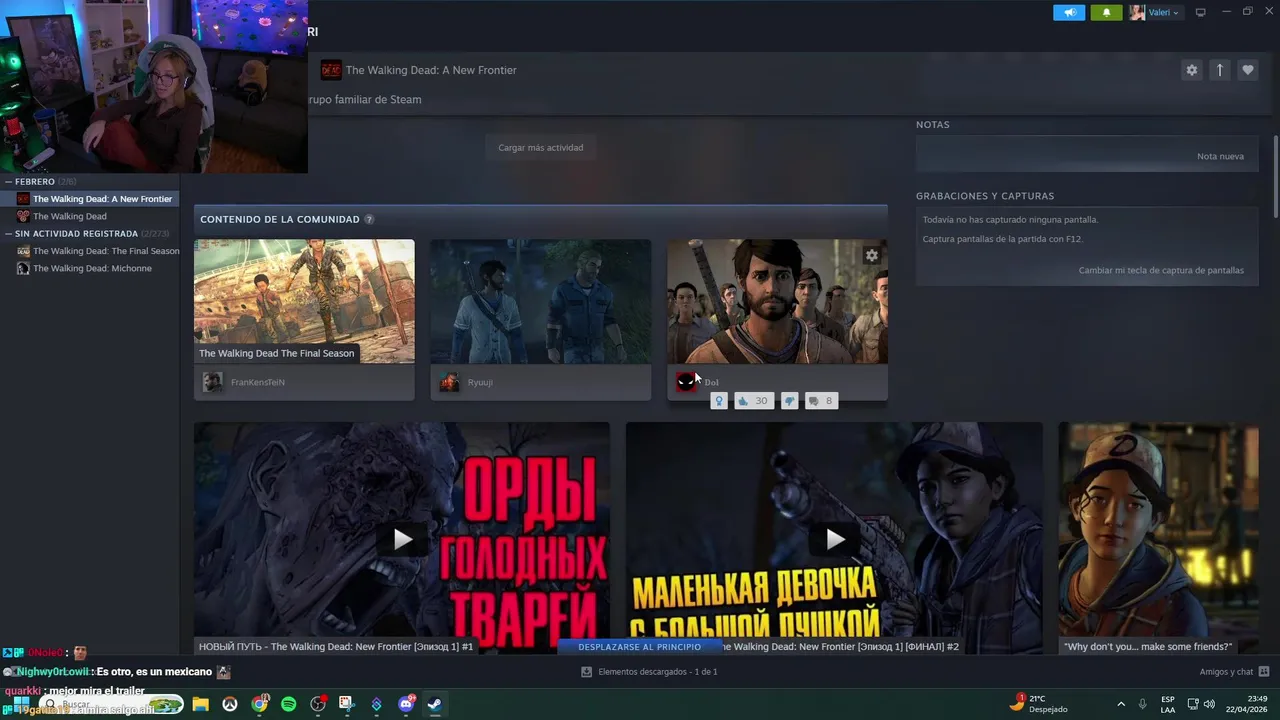The width and height of the screenshot is (1280, 720).
Task: Open Steam announcements megaphone button
Action: 1069,12
